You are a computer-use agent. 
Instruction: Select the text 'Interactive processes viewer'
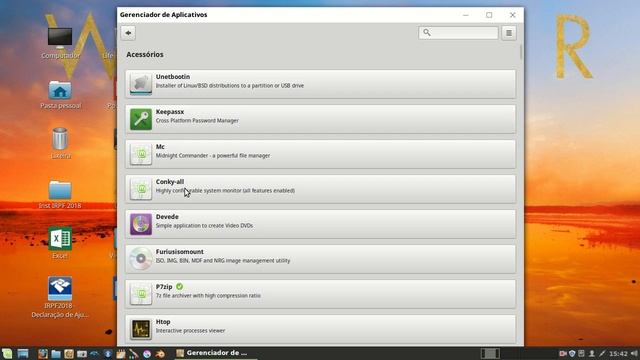(x=190, y=331)
